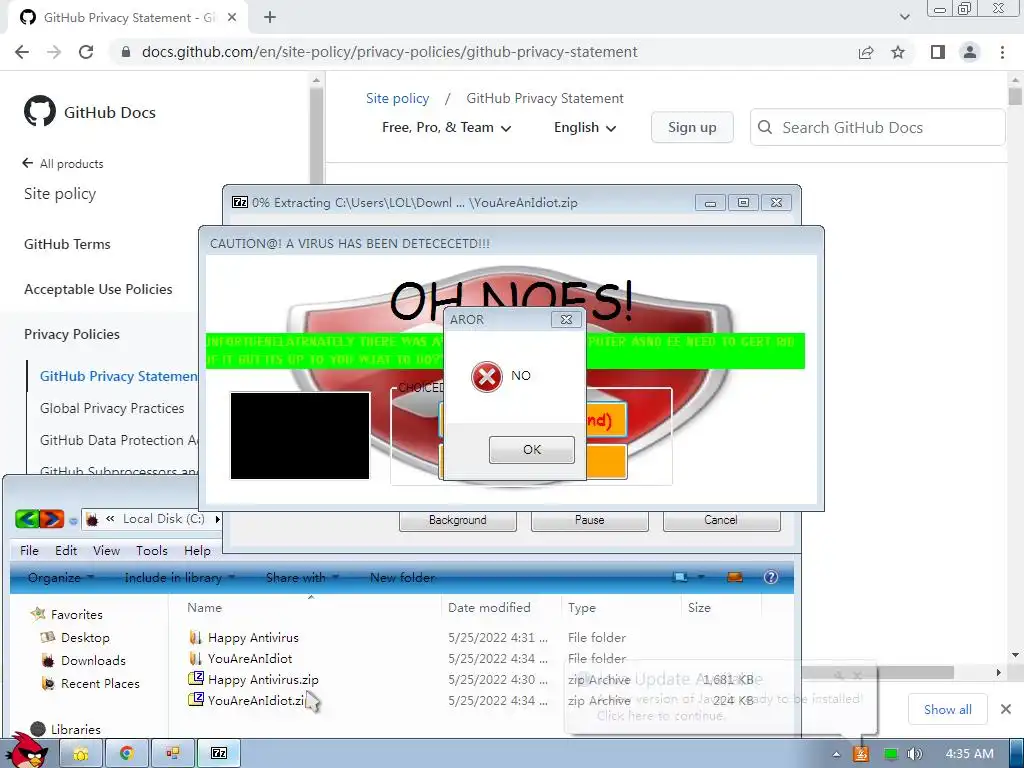Close the GitHub Privacy Statement tab

(232, 18)
